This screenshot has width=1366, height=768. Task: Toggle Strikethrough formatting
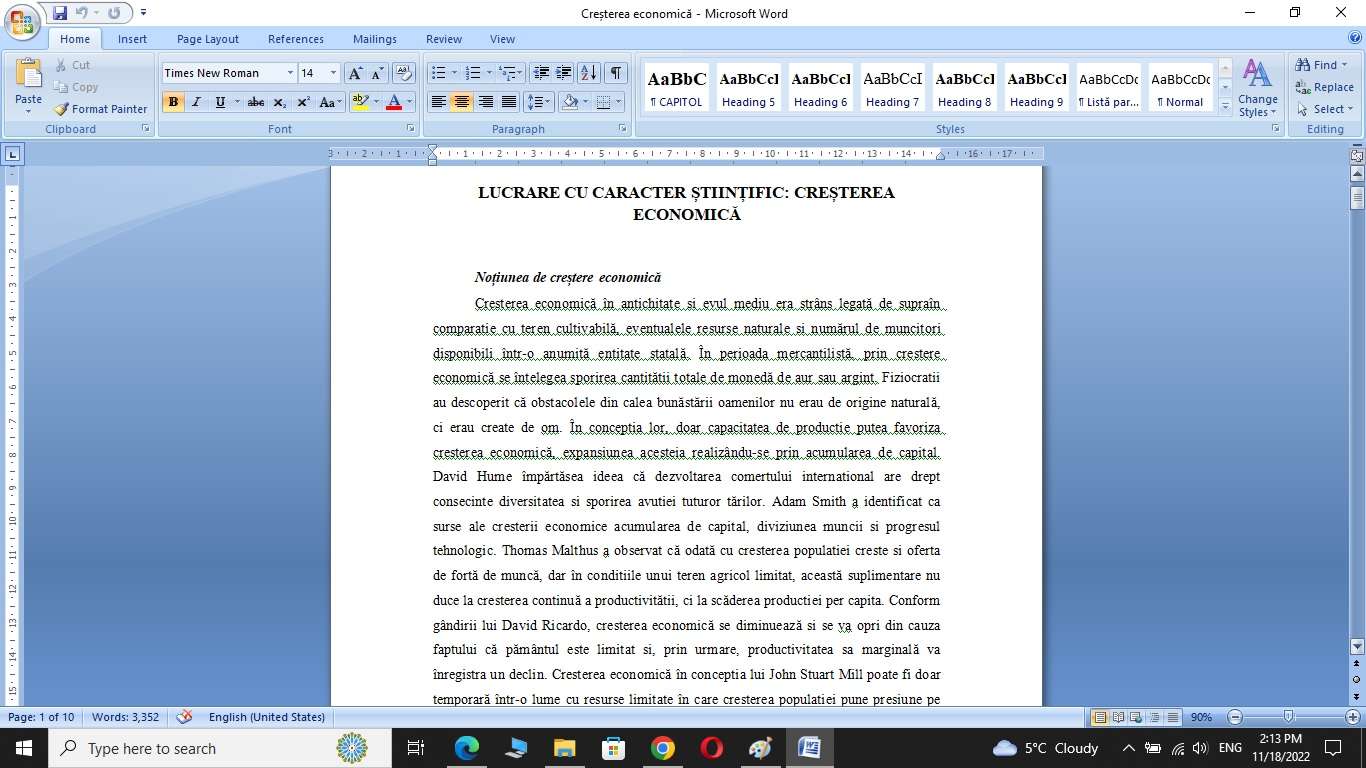click(x=256, y=102)
